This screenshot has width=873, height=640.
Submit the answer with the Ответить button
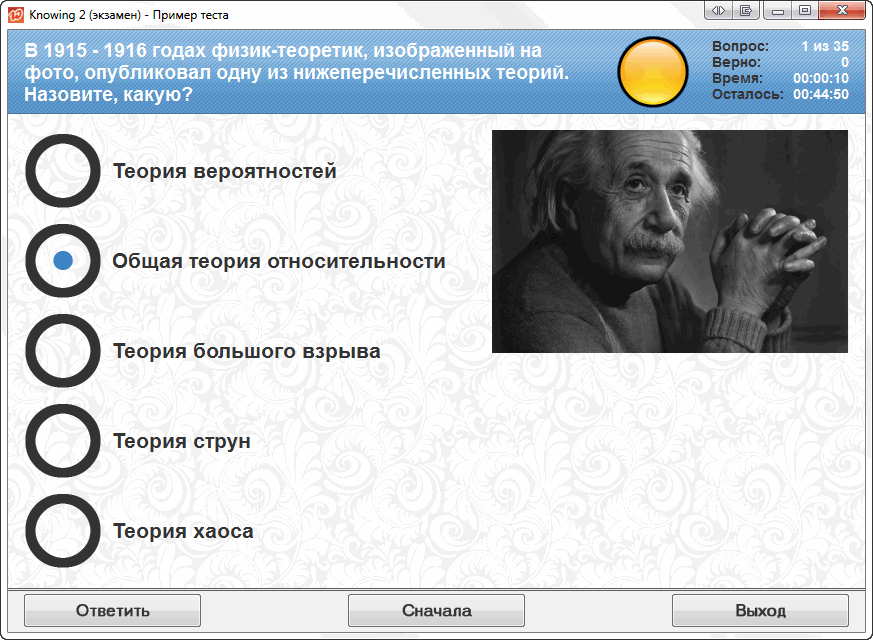coord(112,611)
